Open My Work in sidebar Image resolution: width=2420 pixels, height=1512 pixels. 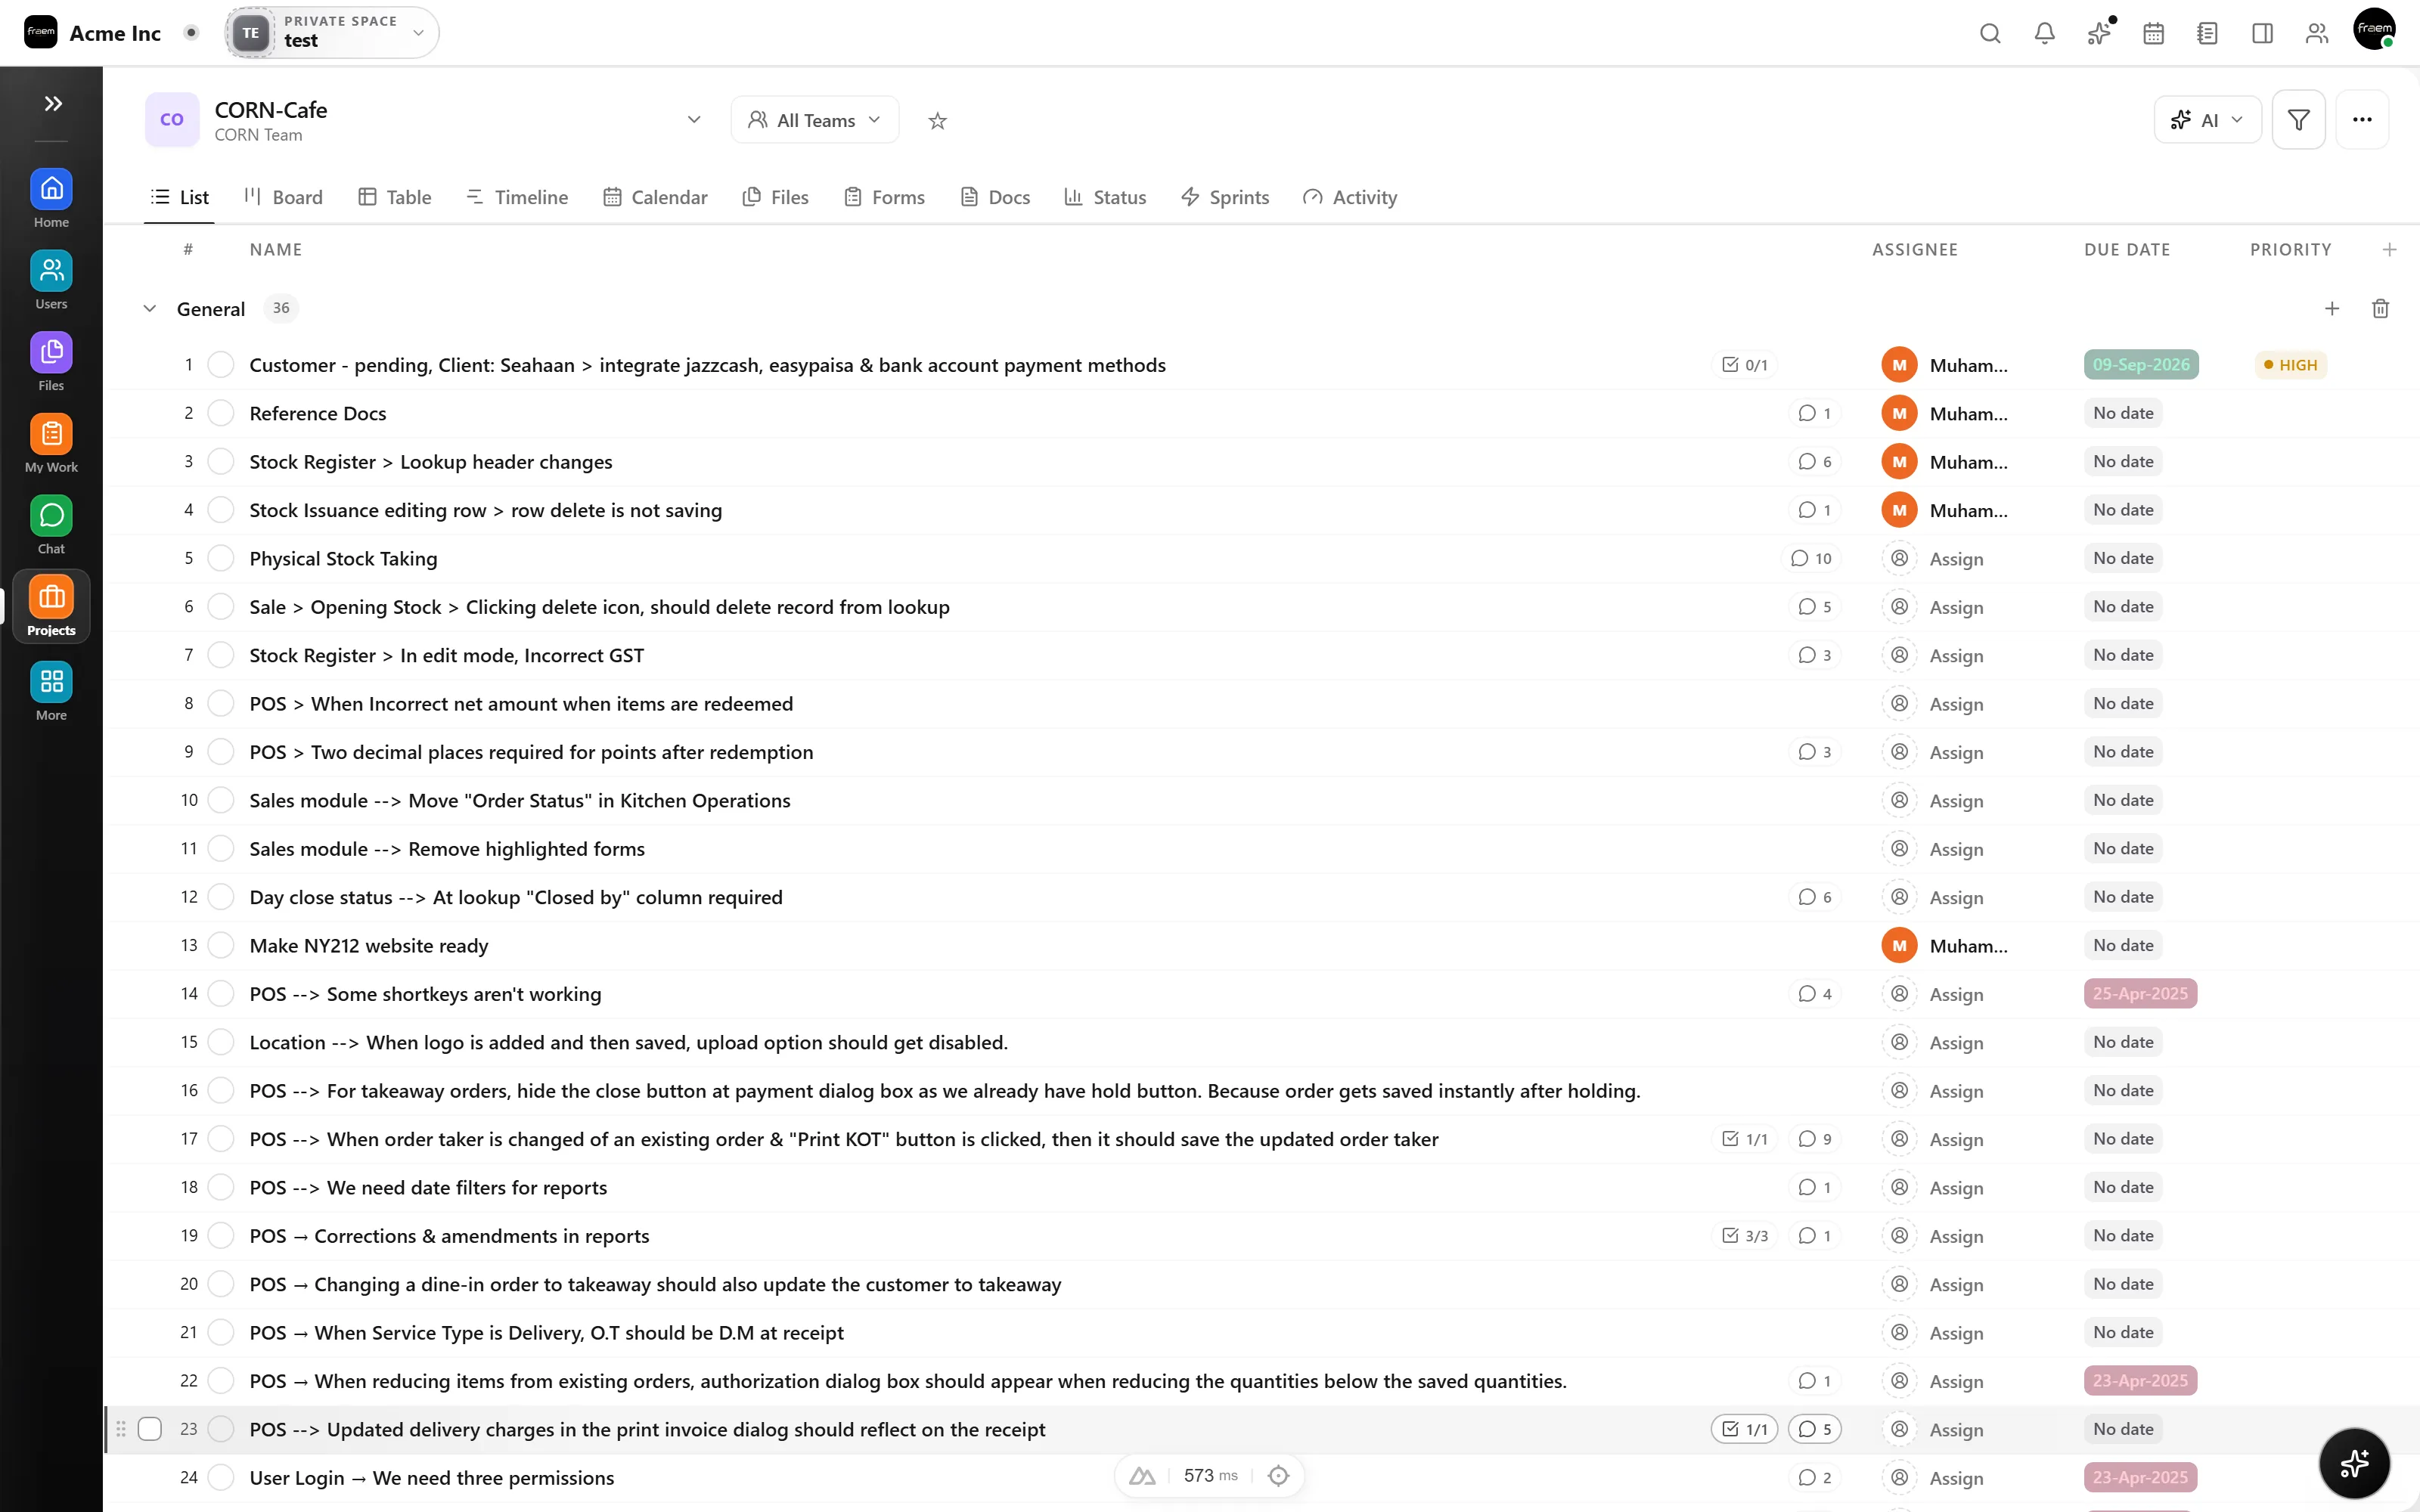[51, 444]
